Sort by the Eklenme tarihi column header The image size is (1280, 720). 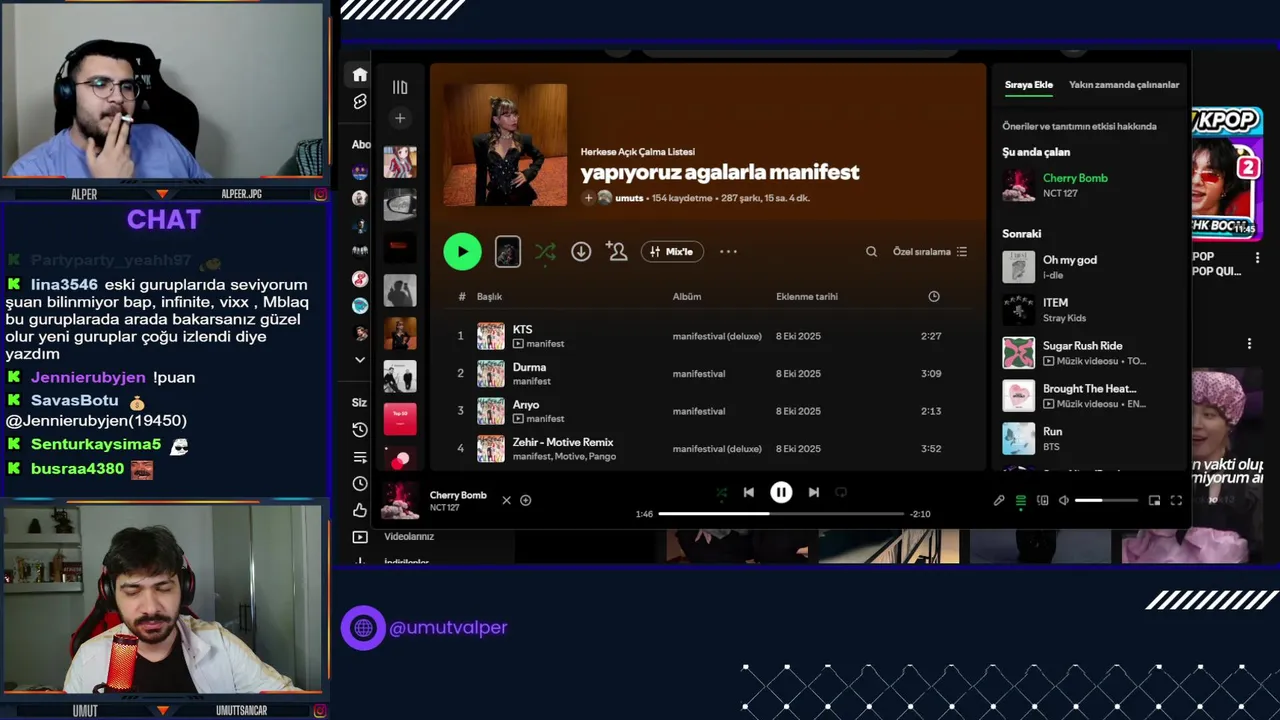point(807,297)
